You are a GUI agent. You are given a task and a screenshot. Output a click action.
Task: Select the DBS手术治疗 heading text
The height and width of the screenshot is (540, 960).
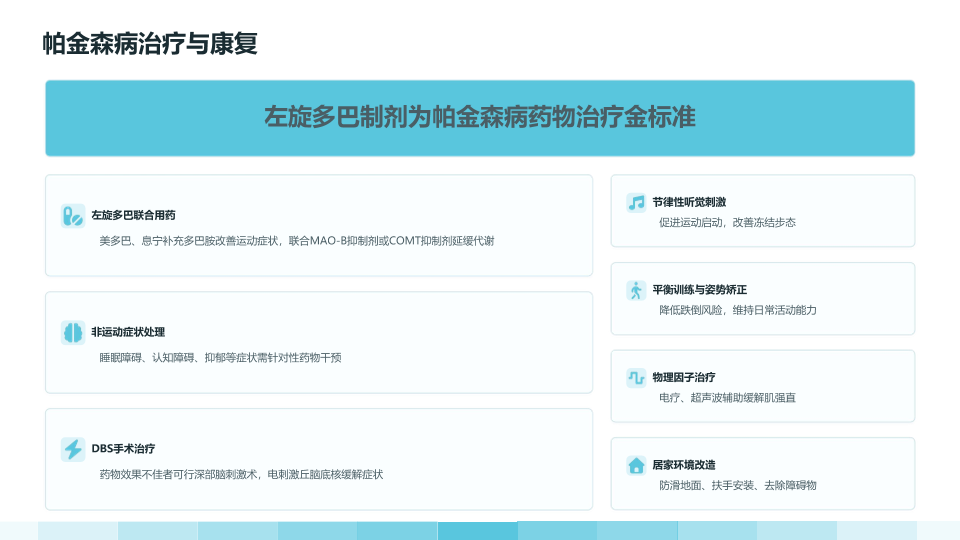tap(123, 449)
